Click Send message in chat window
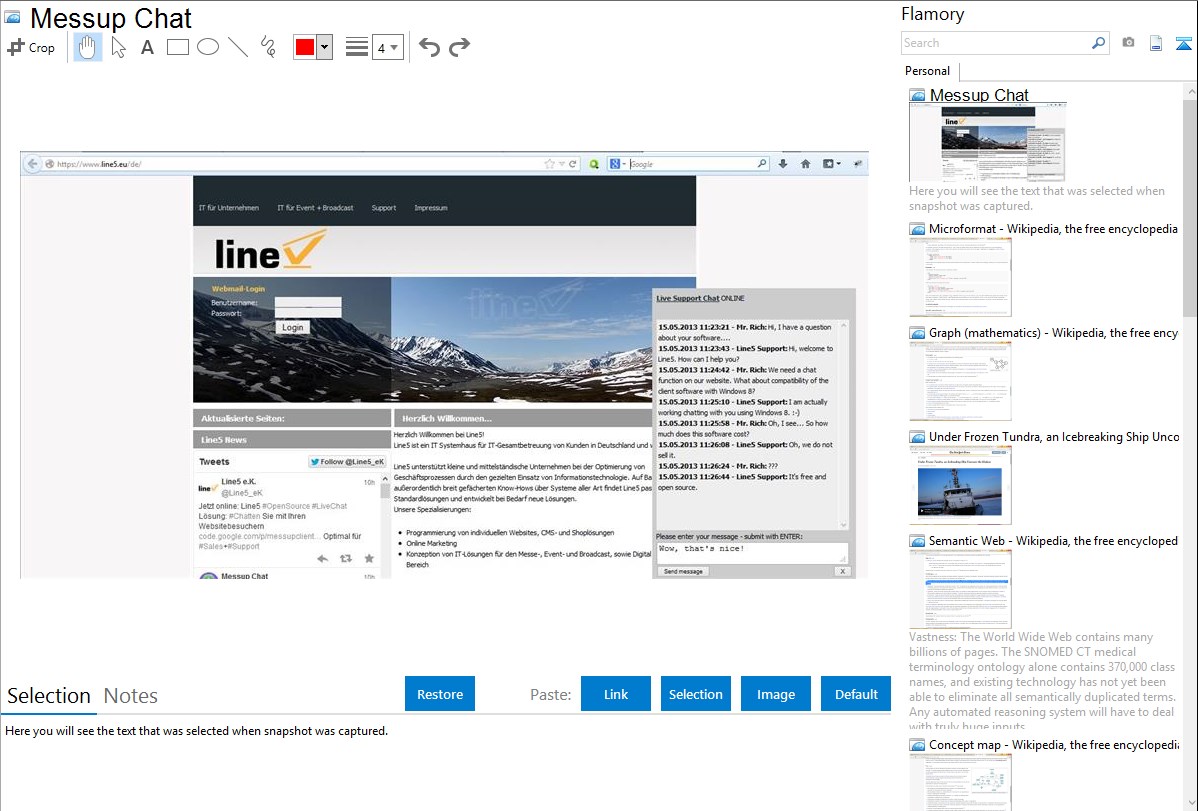 pyautogui.click(x=683, y=571)
